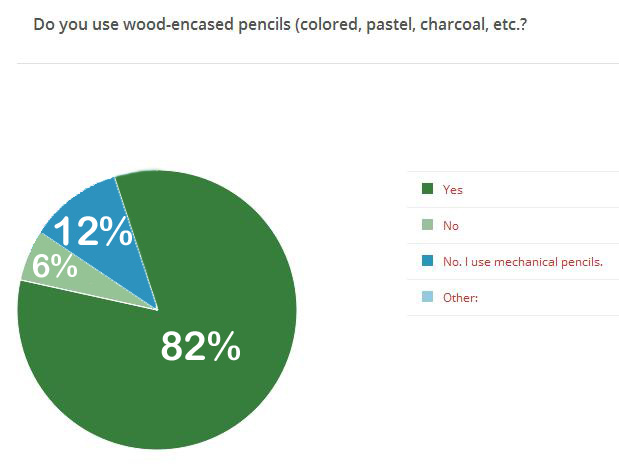
Task: Click the blue mechanical pencils legend swatch
Action: click(x=427, y=261)
